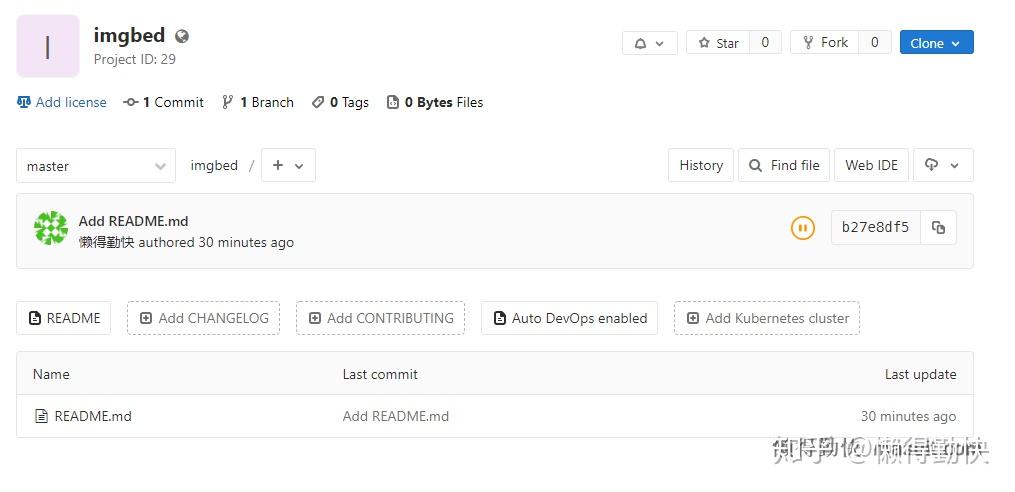The height and width of the screenshot is (492, 1015).
Task: Open the 0 Tags link
Action: click(340, 102)
